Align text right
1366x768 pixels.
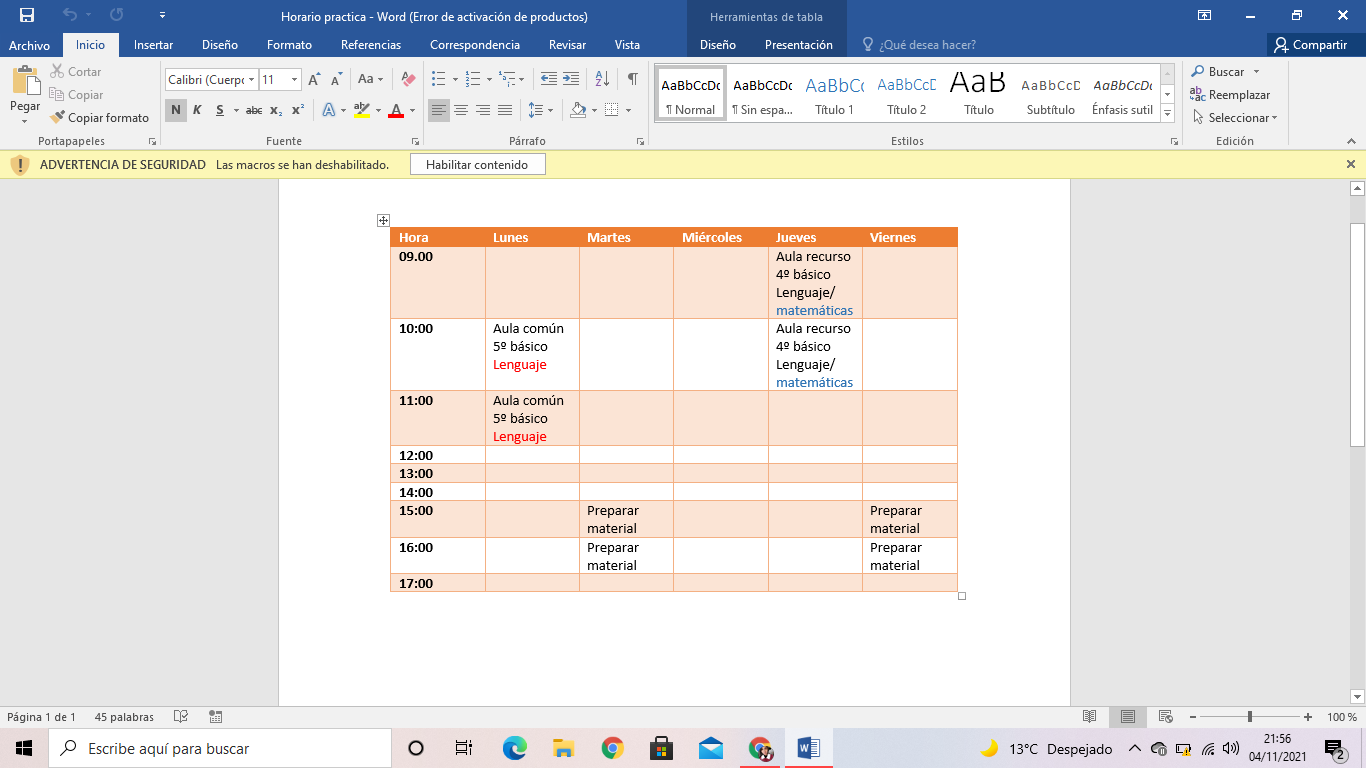pos(483,110)
